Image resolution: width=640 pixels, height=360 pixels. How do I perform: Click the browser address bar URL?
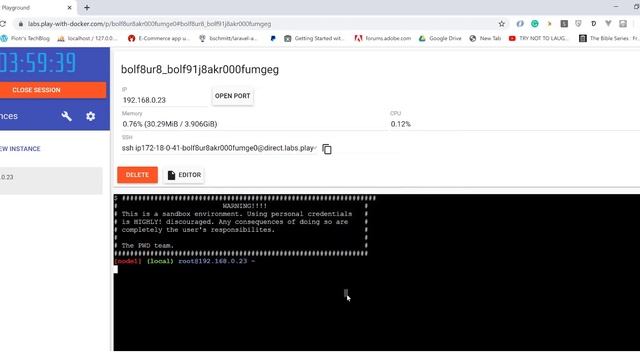(149, 24)
